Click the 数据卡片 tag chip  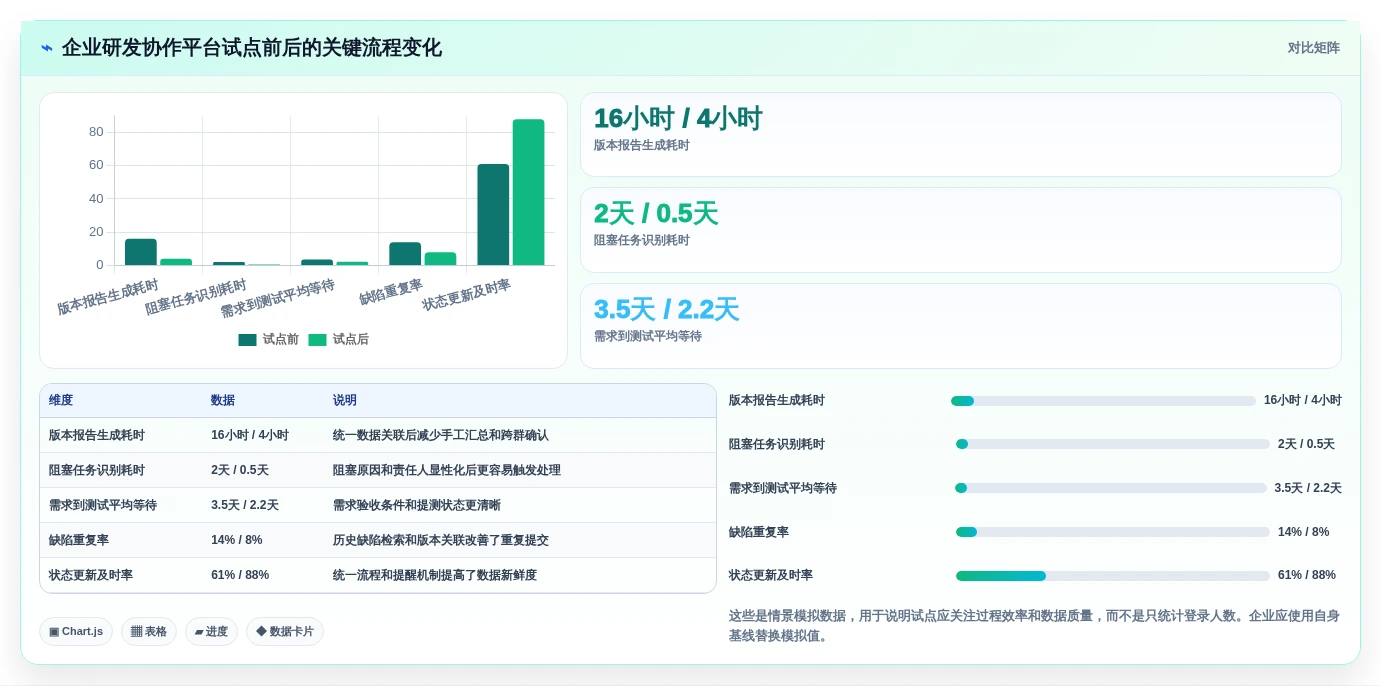click(x=285, y=632)
